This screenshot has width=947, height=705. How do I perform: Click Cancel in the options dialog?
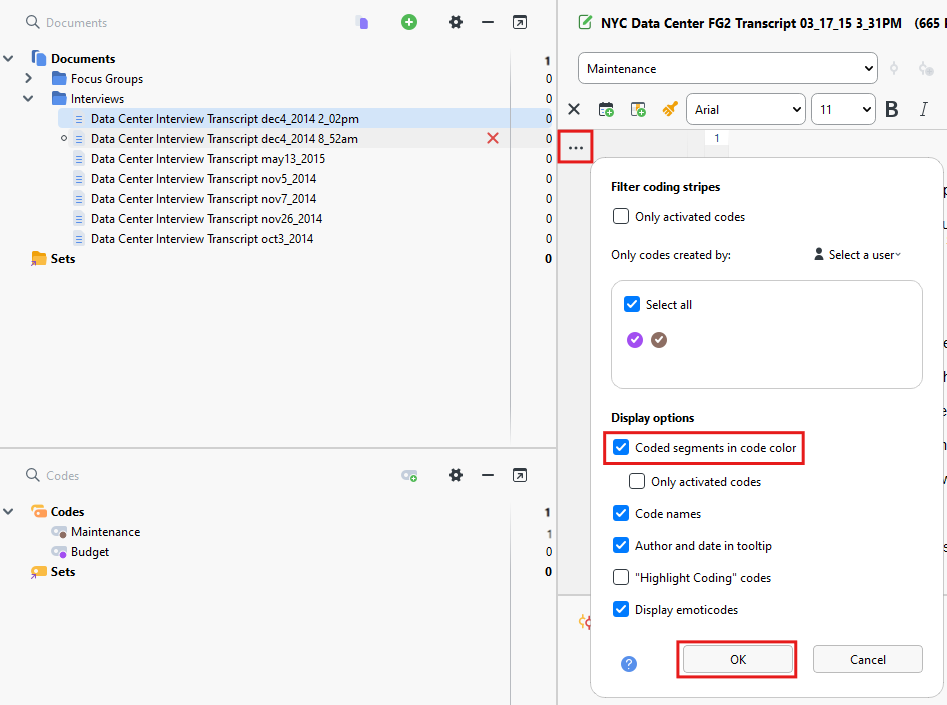(867, 659)
